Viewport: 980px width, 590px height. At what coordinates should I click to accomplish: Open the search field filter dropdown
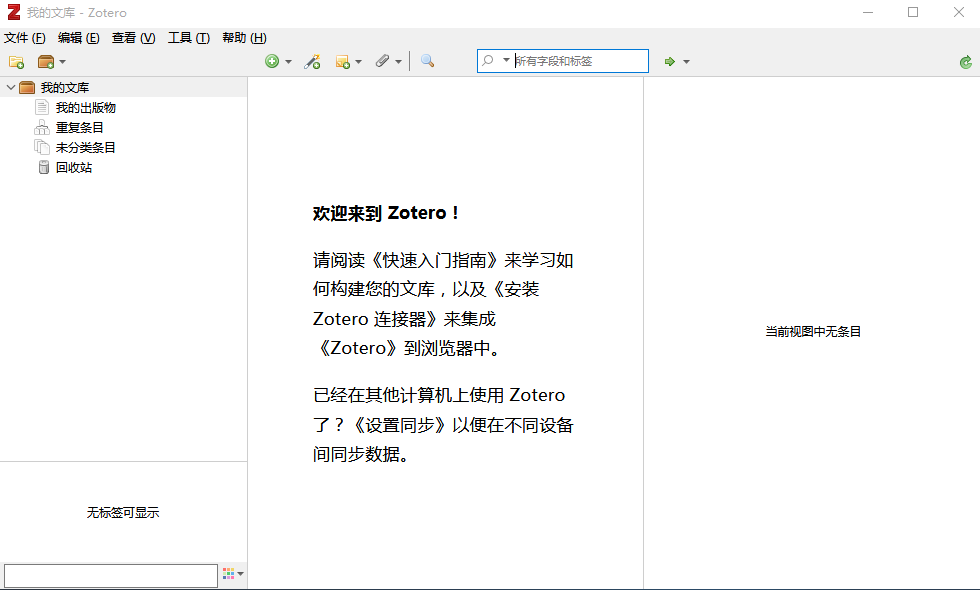pyautogui.click(x=505, y=60)
